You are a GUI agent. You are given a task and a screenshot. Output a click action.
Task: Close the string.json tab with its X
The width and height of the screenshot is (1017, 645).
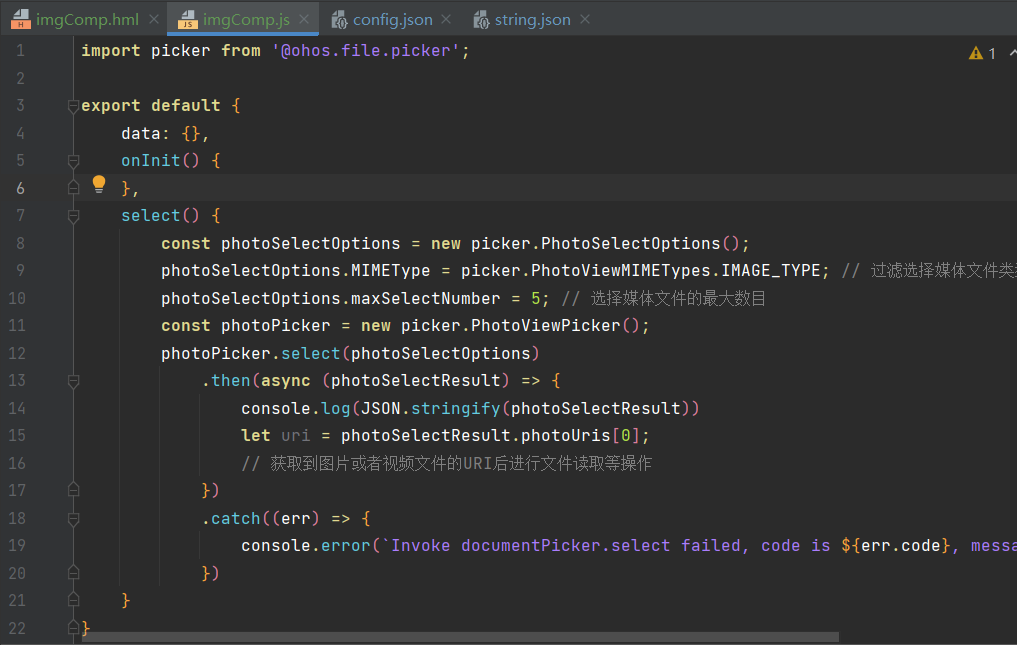click(585, 17)
